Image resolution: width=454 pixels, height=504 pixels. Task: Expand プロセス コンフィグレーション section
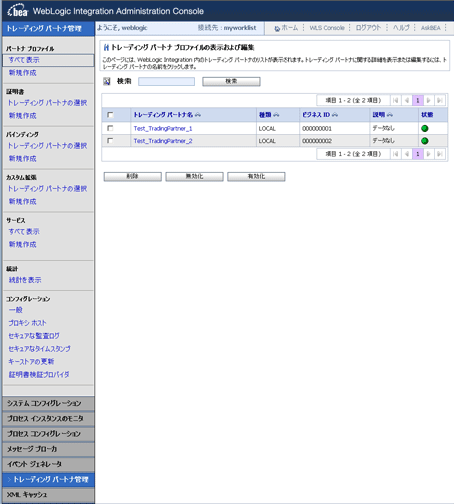48,434
